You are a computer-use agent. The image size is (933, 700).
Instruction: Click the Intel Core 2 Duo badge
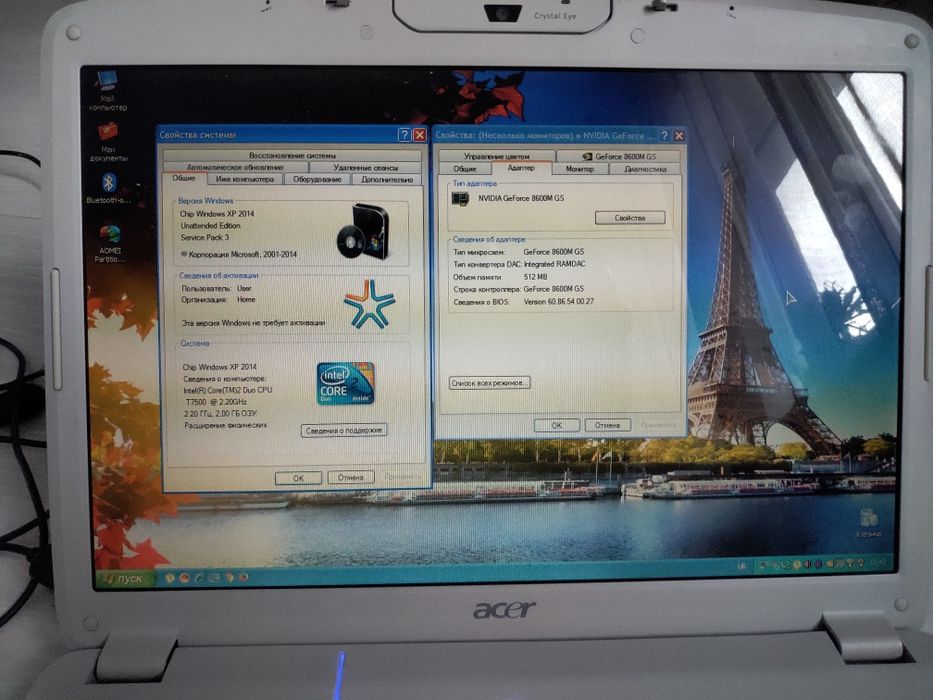(345, 383)
